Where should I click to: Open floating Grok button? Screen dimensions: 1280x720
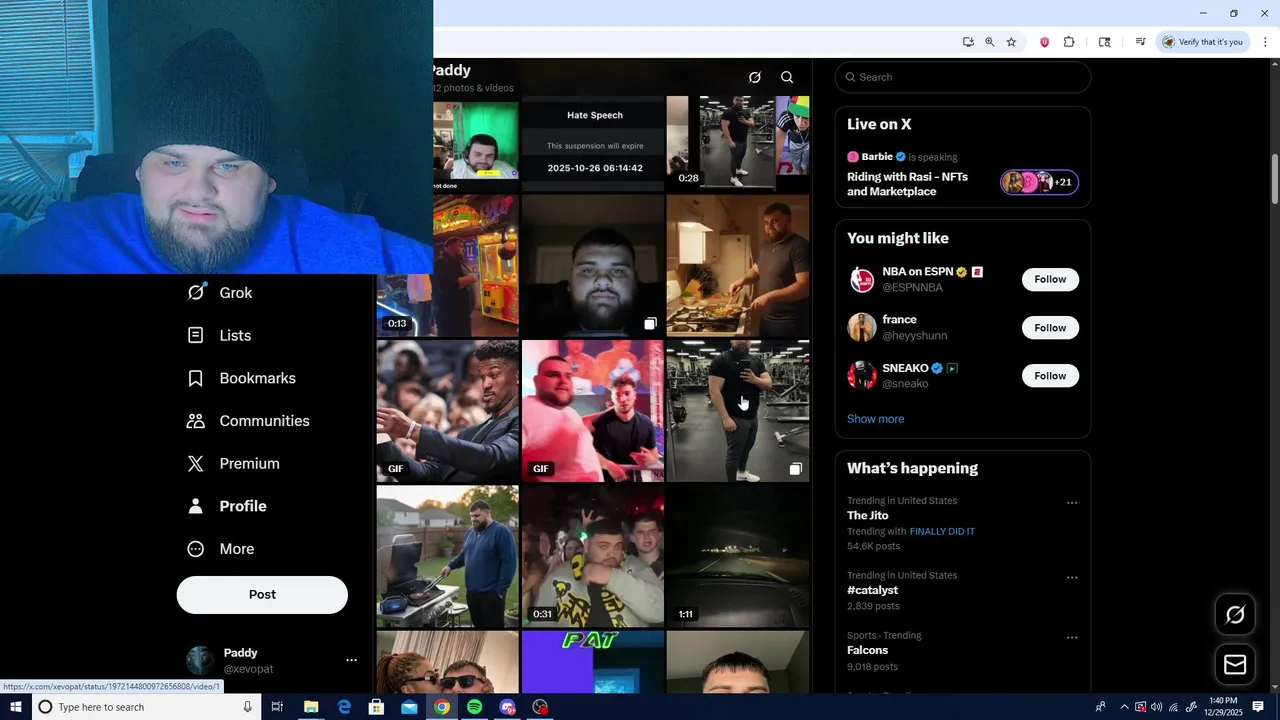(x=1235, y=615)
